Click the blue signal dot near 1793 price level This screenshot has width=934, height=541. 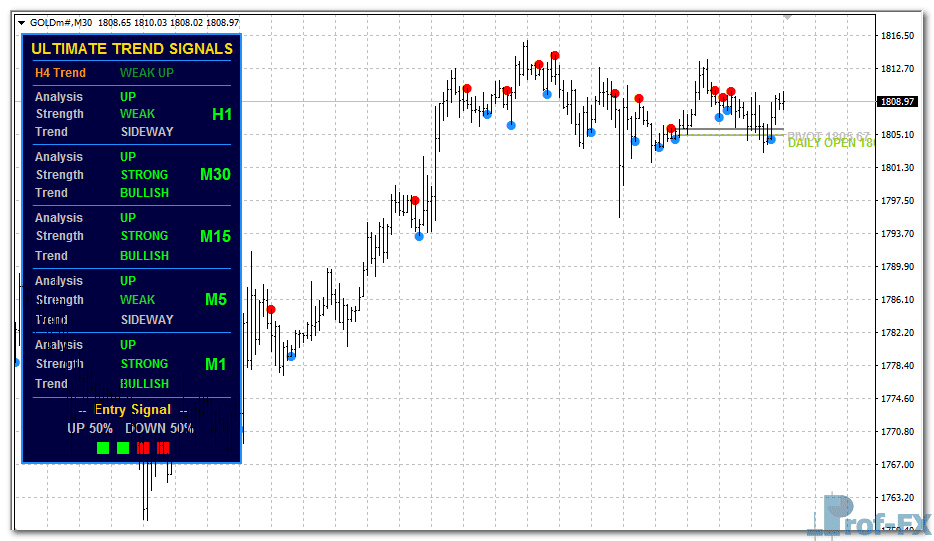[419, 237]
